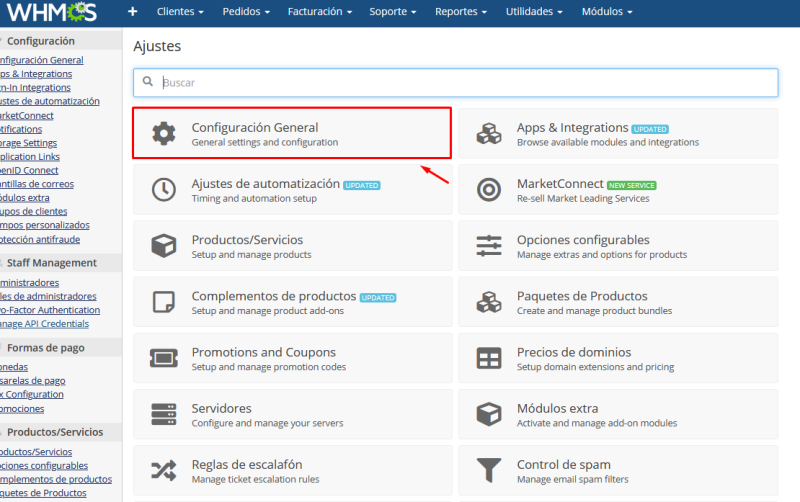Click the WHMCS logo
This screenshot has height=502, width=800.
click(x=52, y=12)
